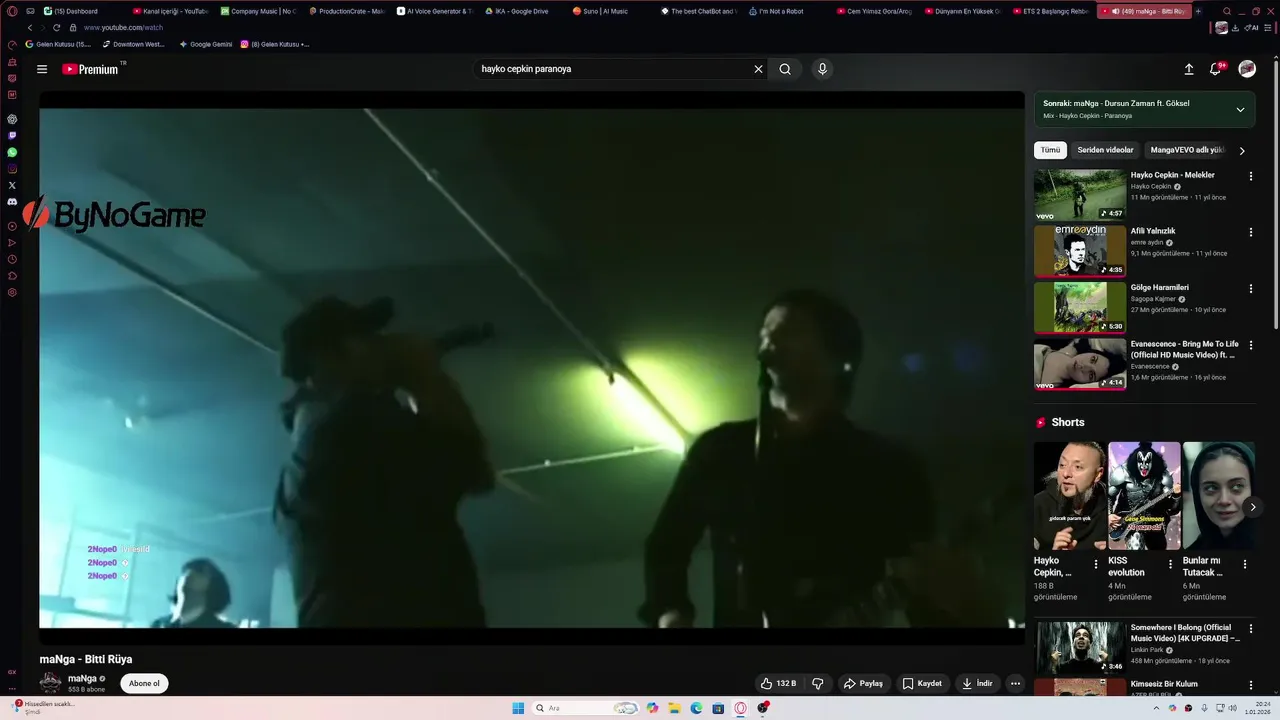Reload the page in browser toolbar
Image resolution: width=1280 pixels, height=720 pixels.
[57, 28]
